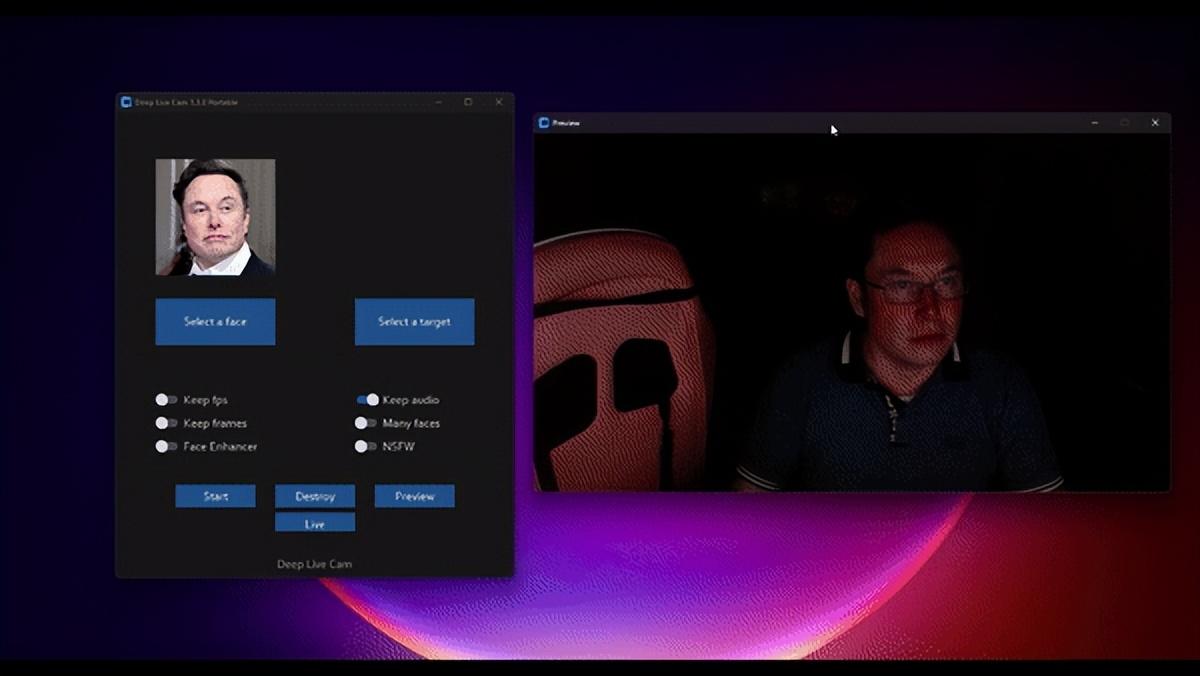Click the Elon Musk source face thumbnail
This screenshot has width=1200, height=676.
click(215, 215)
